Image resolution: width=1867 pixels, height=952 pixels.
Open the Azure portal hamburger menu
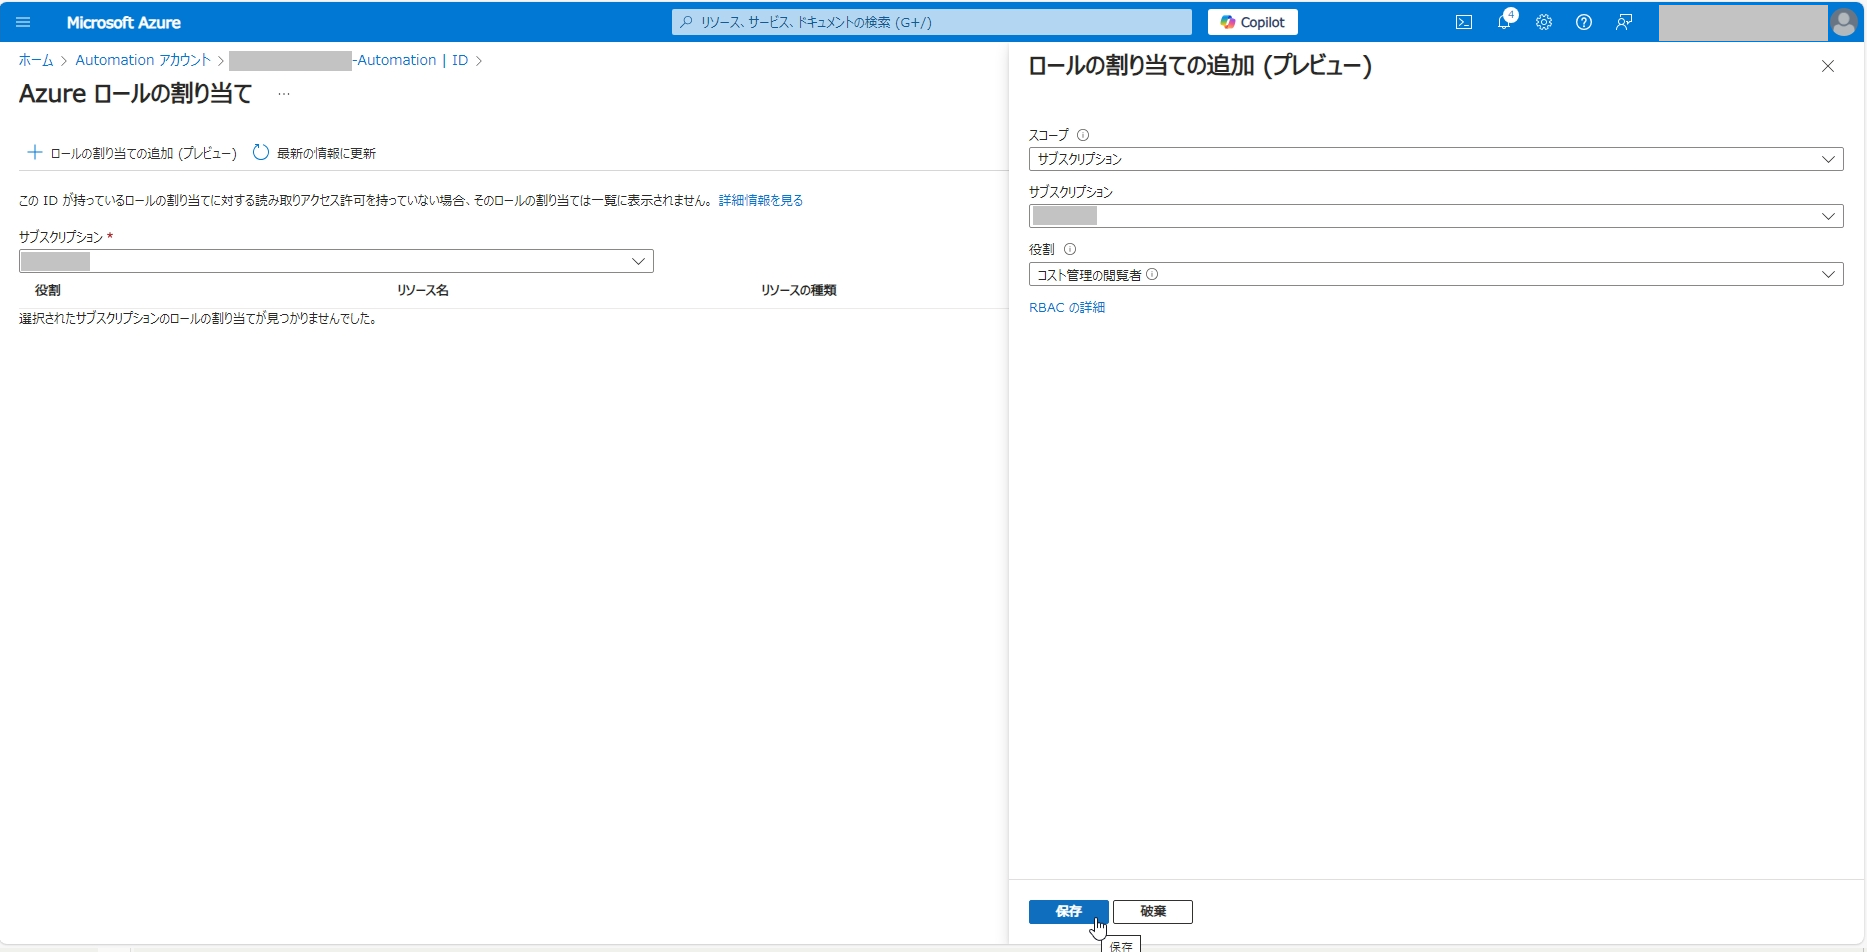tap(23, 22)
